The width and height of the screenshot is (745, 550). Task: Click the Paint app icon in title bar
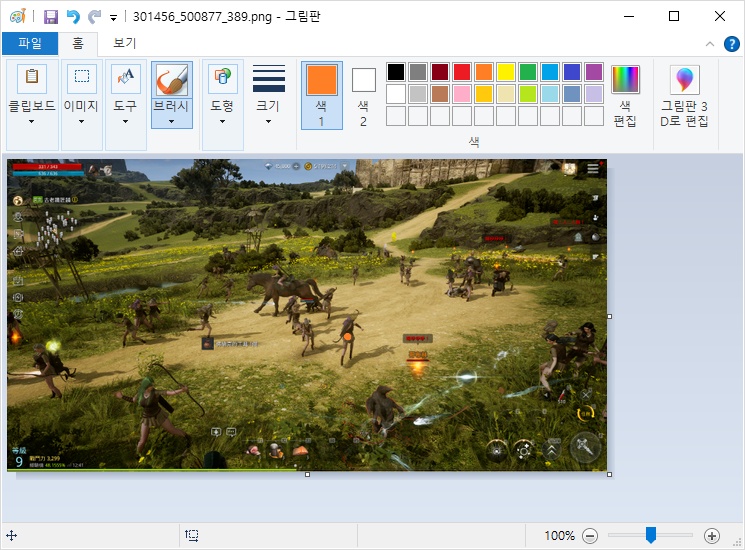pyautogui.click(x=18, y=17)
